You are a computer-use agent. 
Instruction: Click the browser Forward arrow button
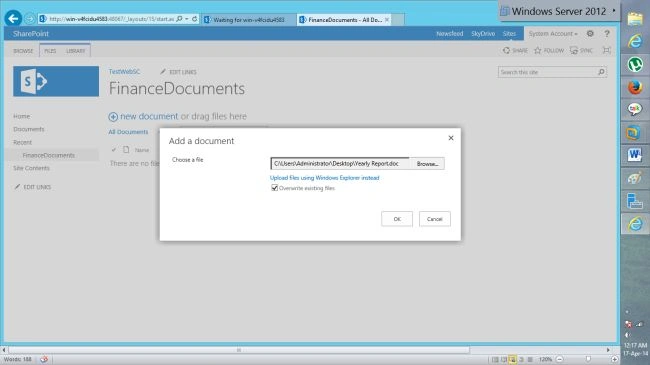tap(29, 19)
